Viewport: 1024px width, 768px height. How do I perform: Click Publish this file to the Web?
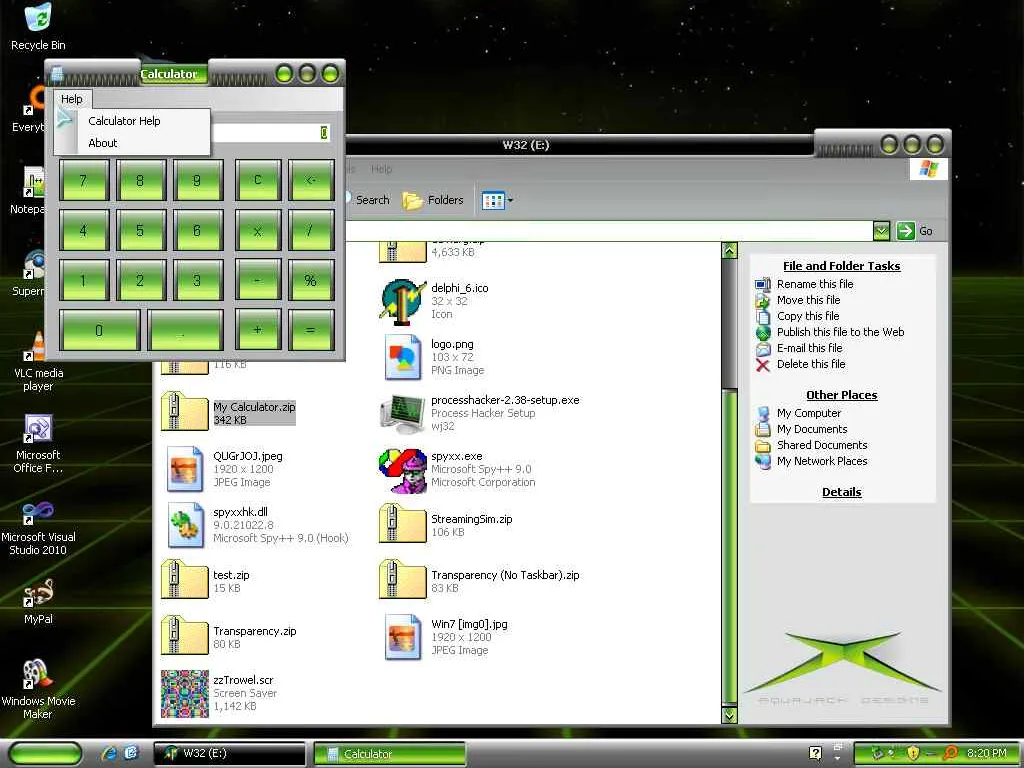click(840, 332)
